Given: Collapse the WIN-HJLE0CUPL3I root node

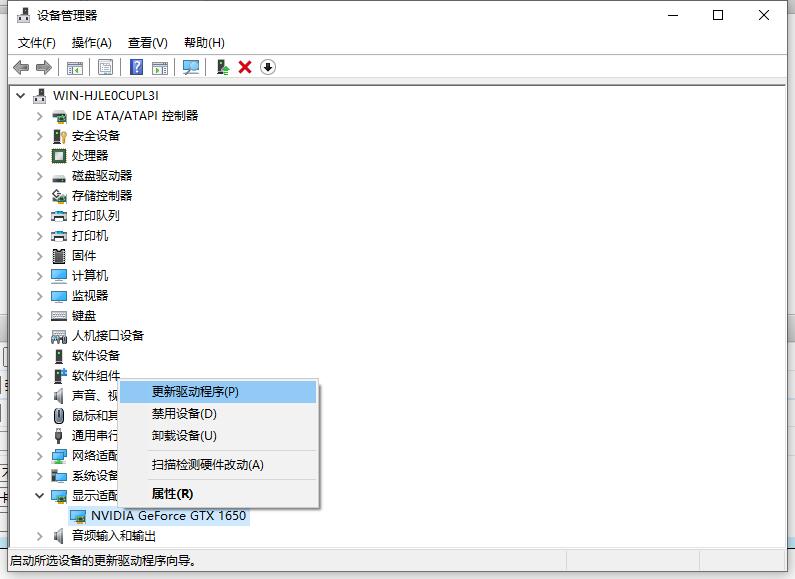Looking at the screenshot, I should click(21, 95).
